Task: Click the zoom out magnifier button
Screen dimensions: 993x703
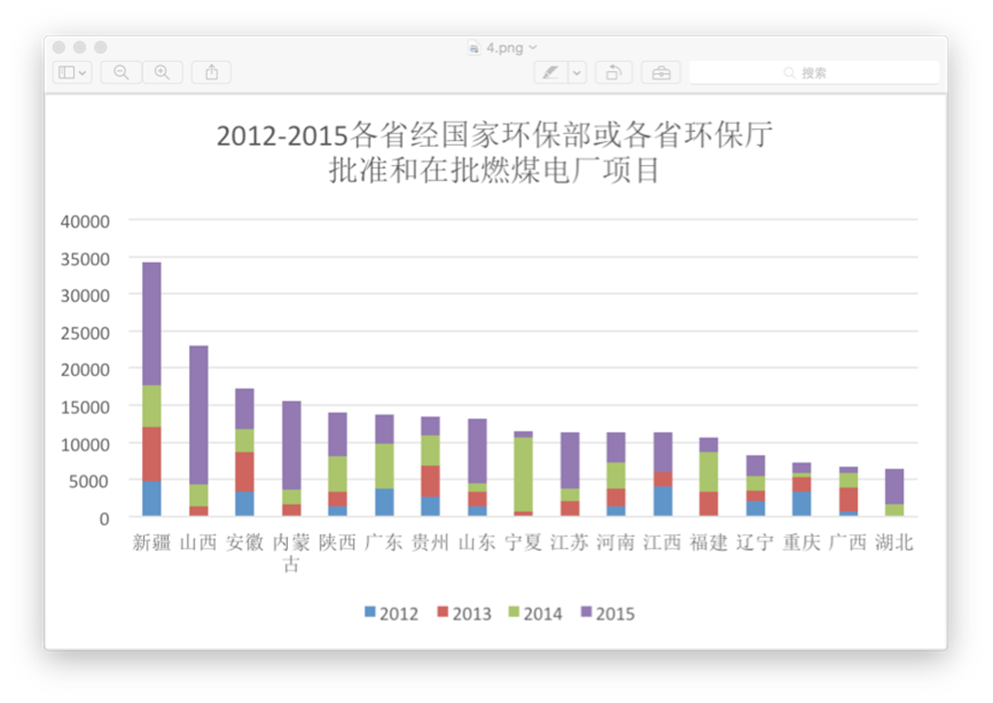Action: (x=121, y=73)
